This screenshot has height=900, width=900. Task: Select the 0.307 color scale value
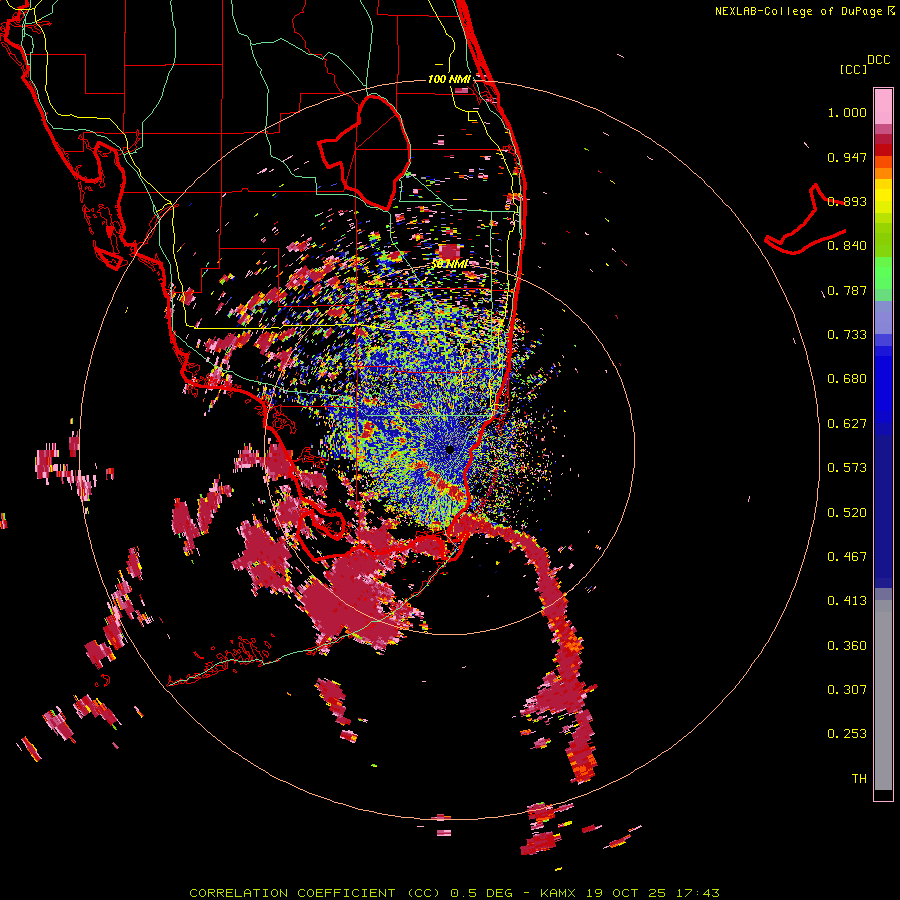click(x=847, y=690)
